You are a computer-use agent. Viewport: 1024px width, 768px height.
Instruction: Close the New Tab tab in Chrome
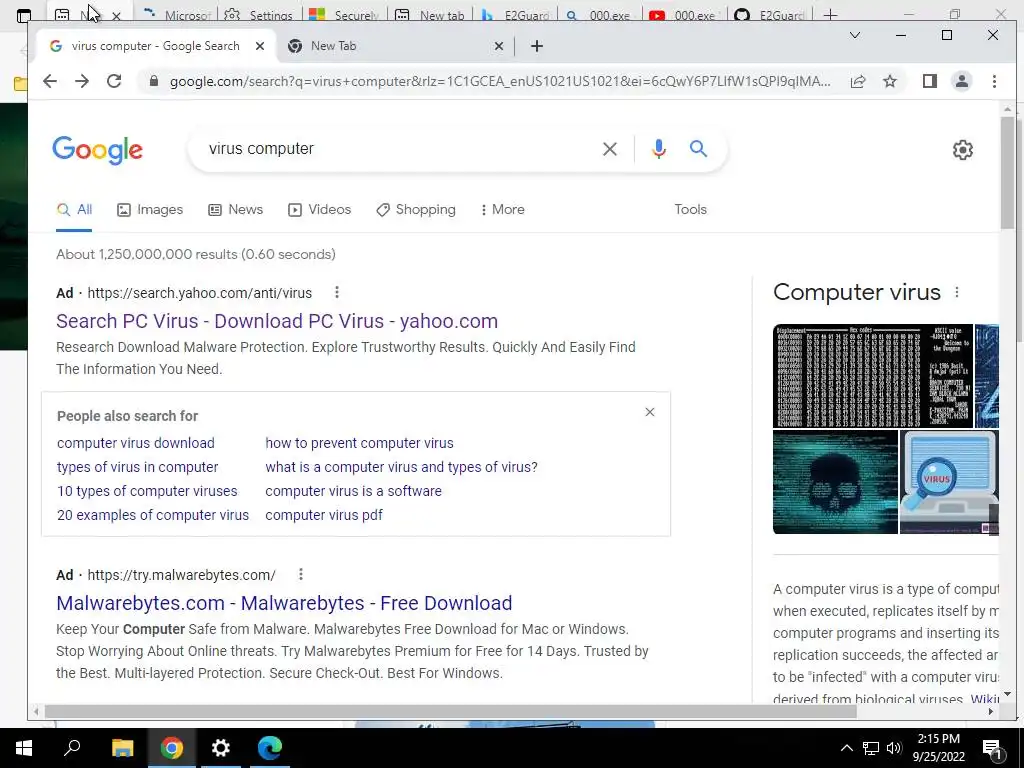point(499,46)
